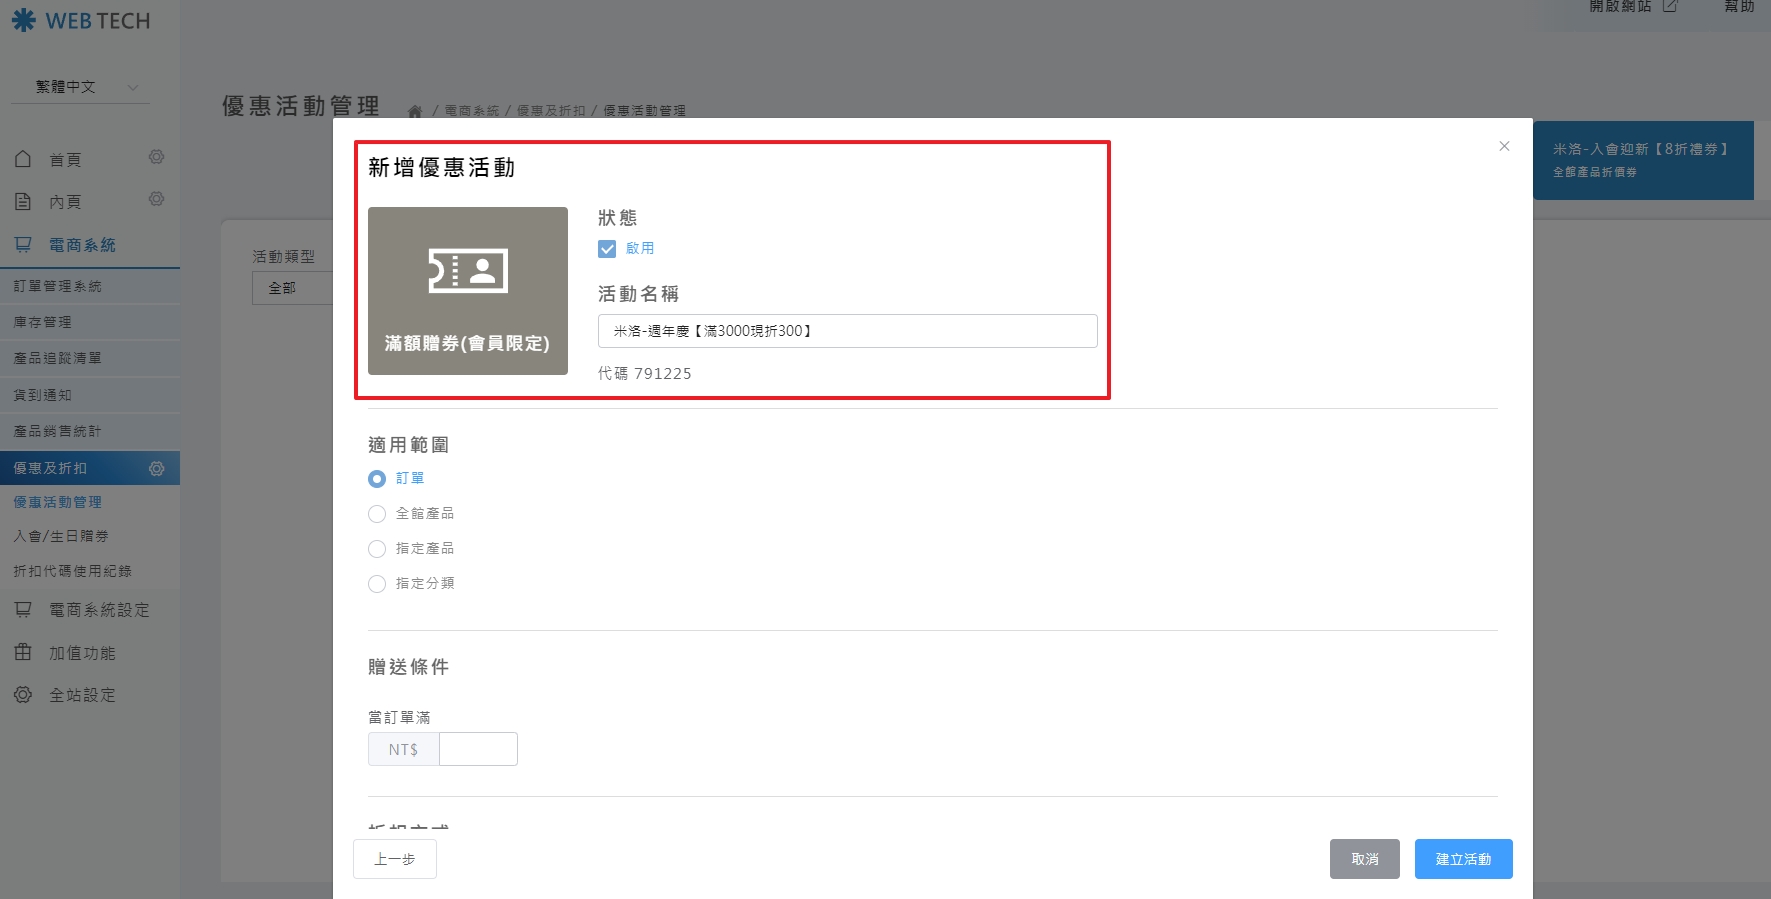Expand the 活動類型 全部 dropdown
Image resolution: width=1771 pixels, height=899 pixels.
(x=292, y=288)
